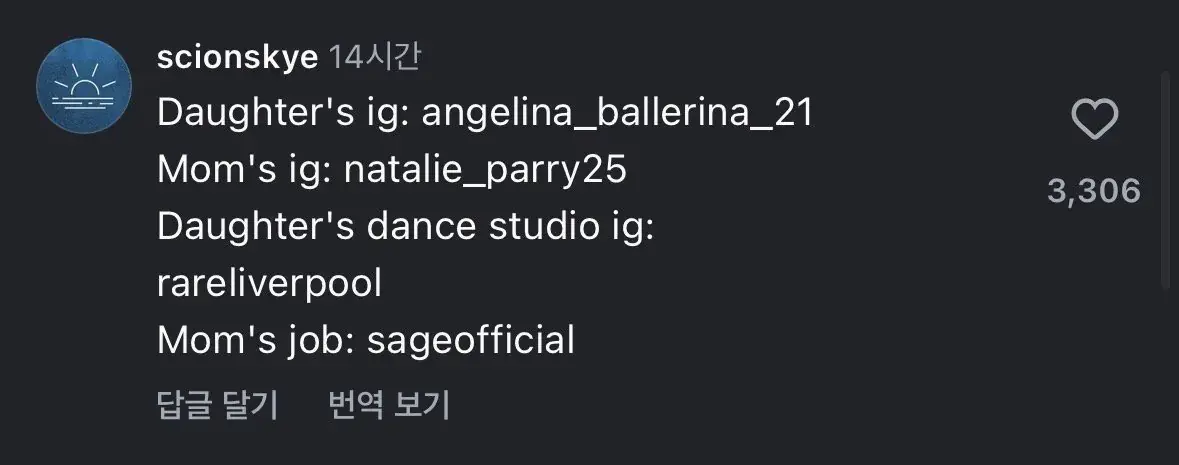Click the angelina_ballerina_21 handle text
This screenshot has height=465, width=1179.
click(617, 114)
